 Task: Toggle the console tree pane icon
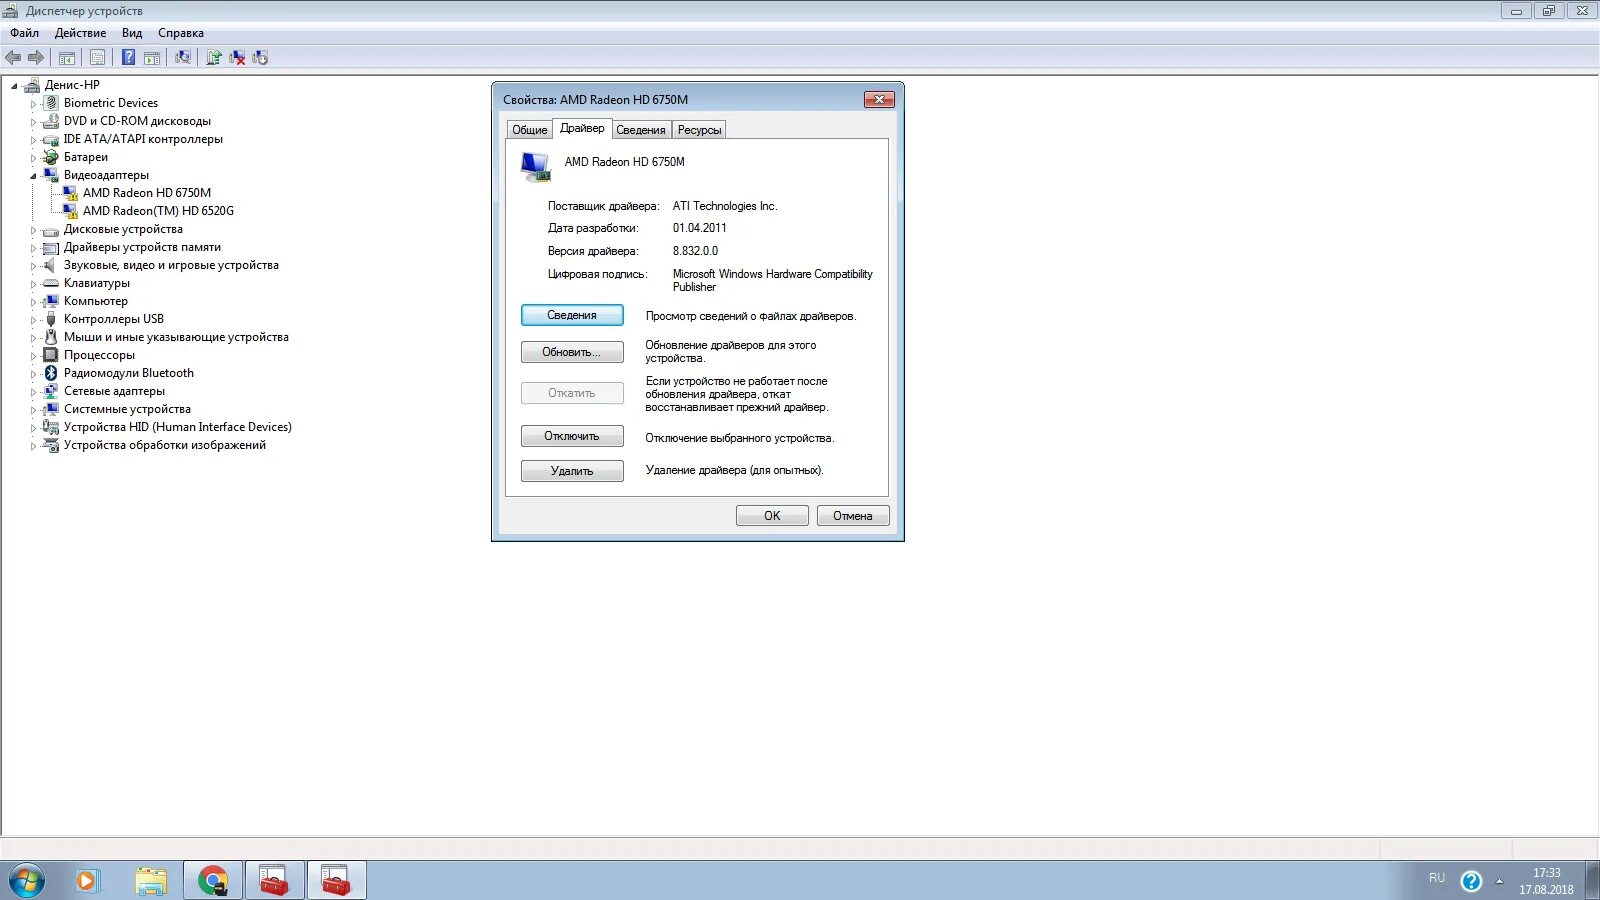click(x=67, y=58)
